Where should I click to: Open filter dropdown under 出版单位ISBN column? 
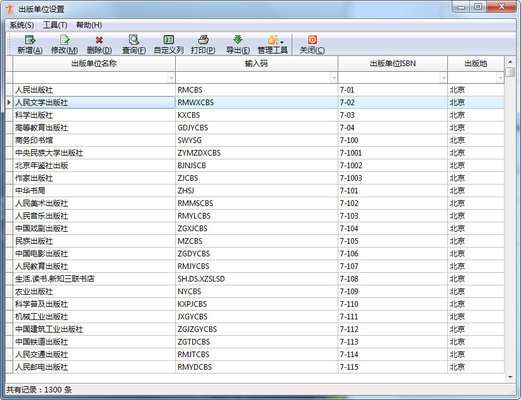[x=443, y=78]
